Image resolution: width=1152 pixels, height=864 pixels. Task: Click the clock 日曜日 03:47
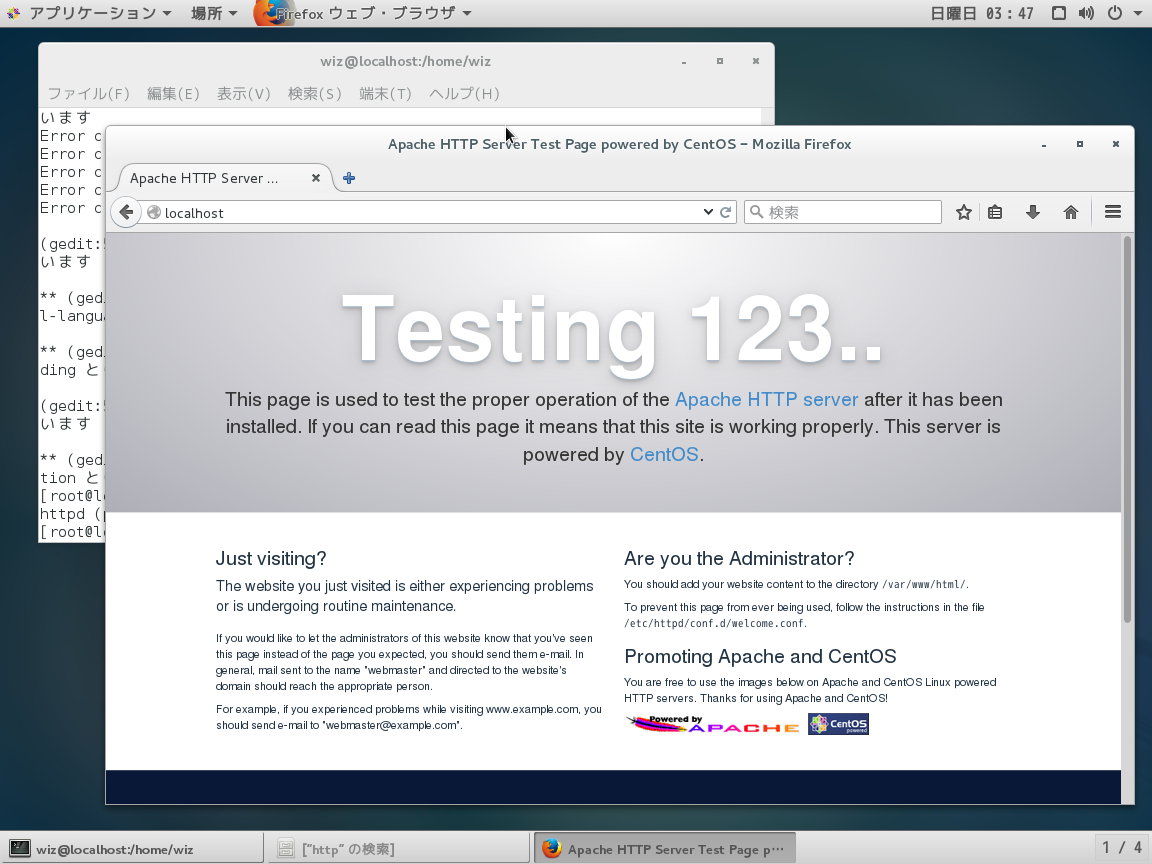pos(982,13)
